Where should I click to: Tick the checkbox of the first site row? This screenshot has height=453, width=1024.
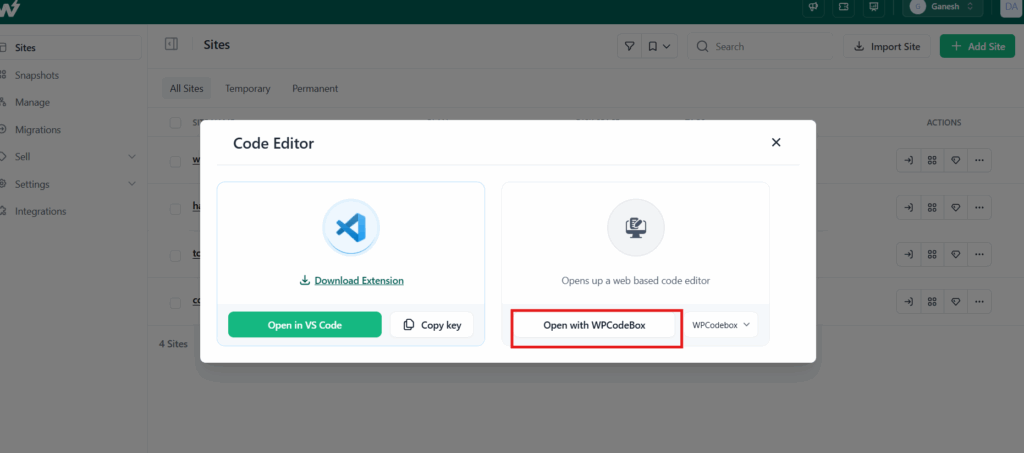(175, 161)
